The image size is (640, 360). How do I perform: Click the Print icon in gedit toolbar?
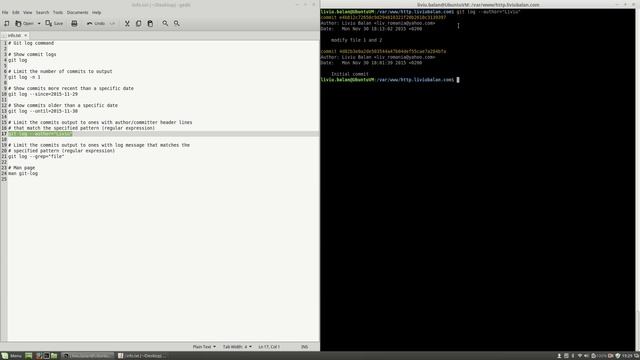coord(74,24)
